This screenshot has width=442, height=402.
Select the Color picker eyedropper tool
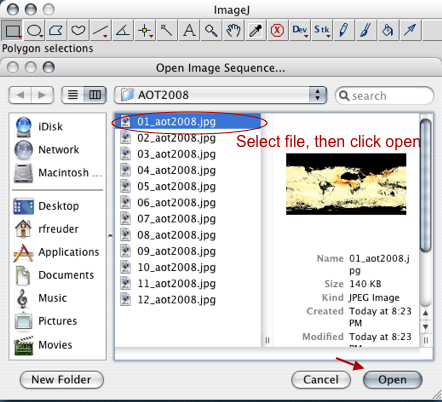coord(255,30)
